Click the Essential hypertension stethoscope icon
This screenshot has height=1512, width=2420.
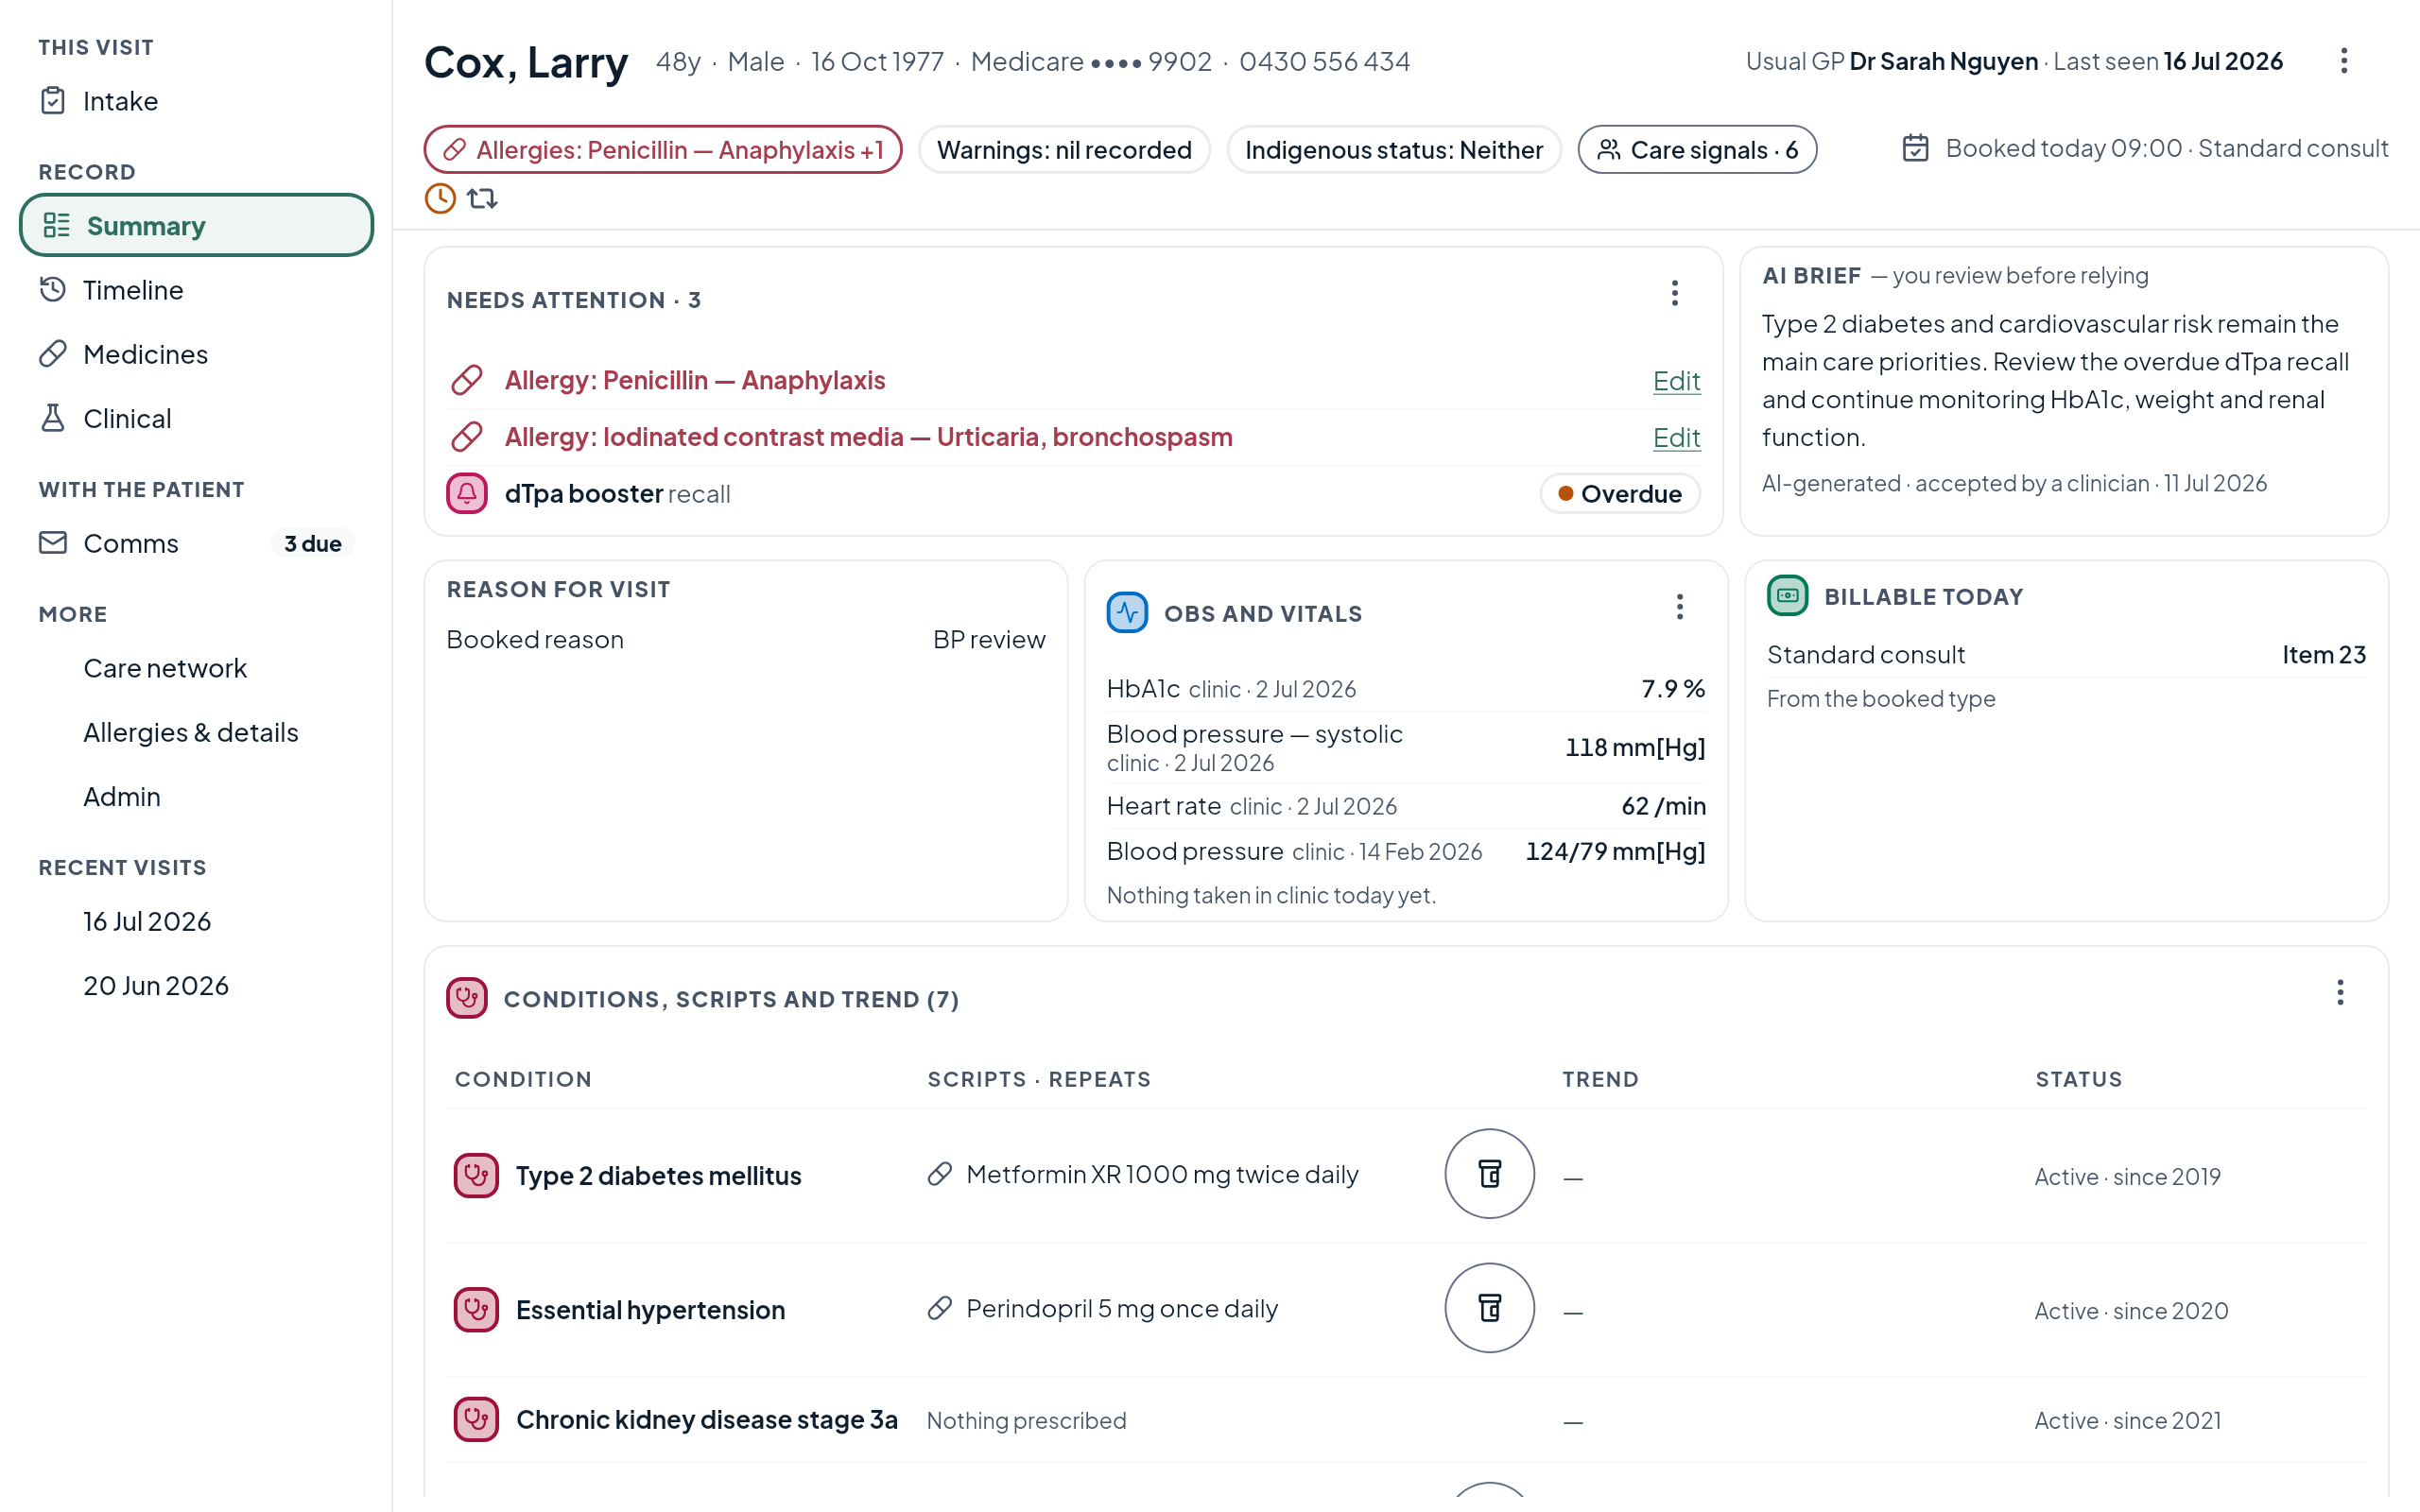pyautogui.click(x=476, y=1309)
